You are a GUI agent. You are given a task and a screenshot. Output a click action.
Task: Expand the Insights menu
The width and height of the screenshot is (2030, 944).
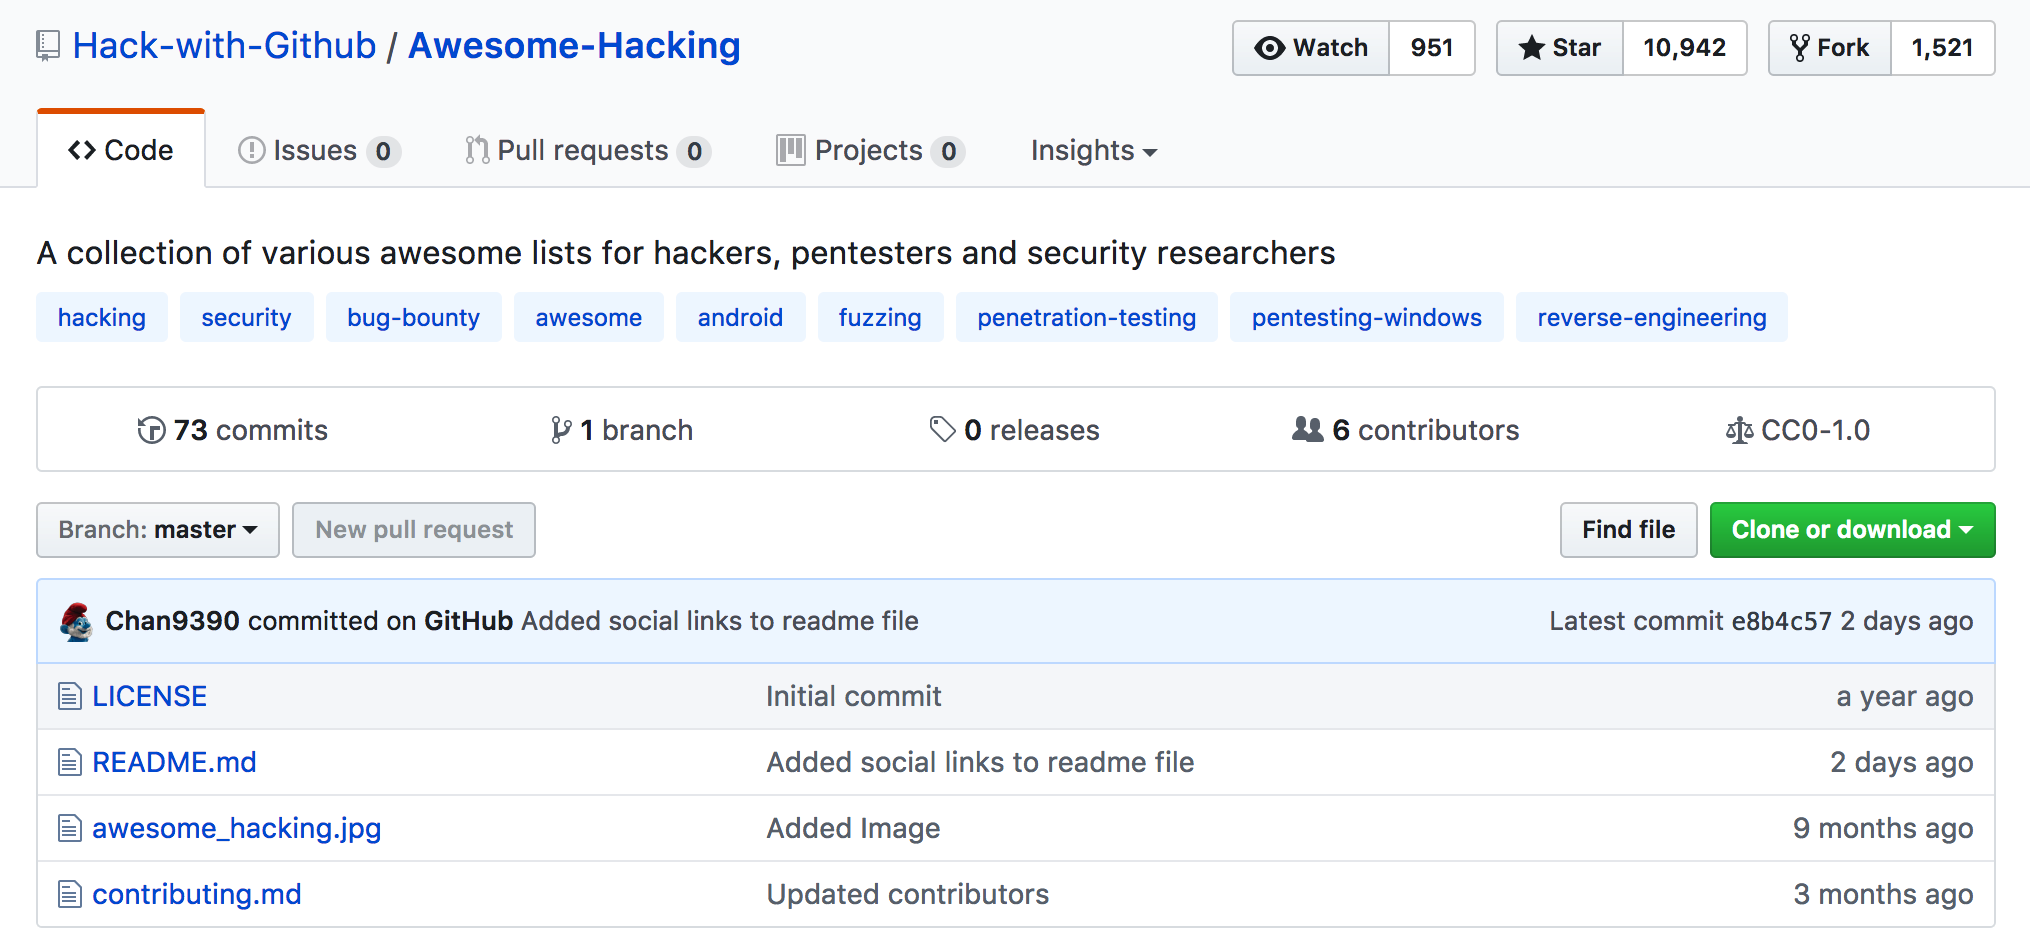[x=1092, y=150]
